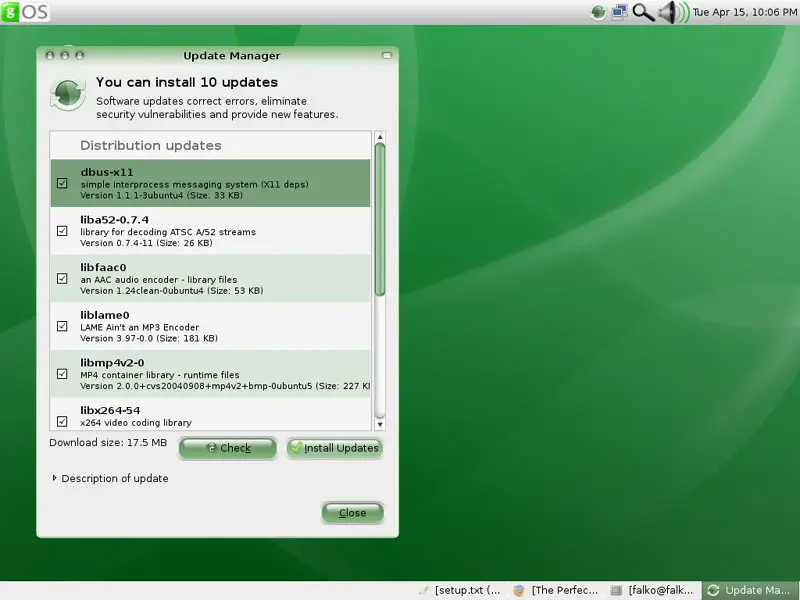Switch to setup.txt taskbar window
The height and width of the screenshot is (600, 800).
pyautogui.click(x=460, y=590)
